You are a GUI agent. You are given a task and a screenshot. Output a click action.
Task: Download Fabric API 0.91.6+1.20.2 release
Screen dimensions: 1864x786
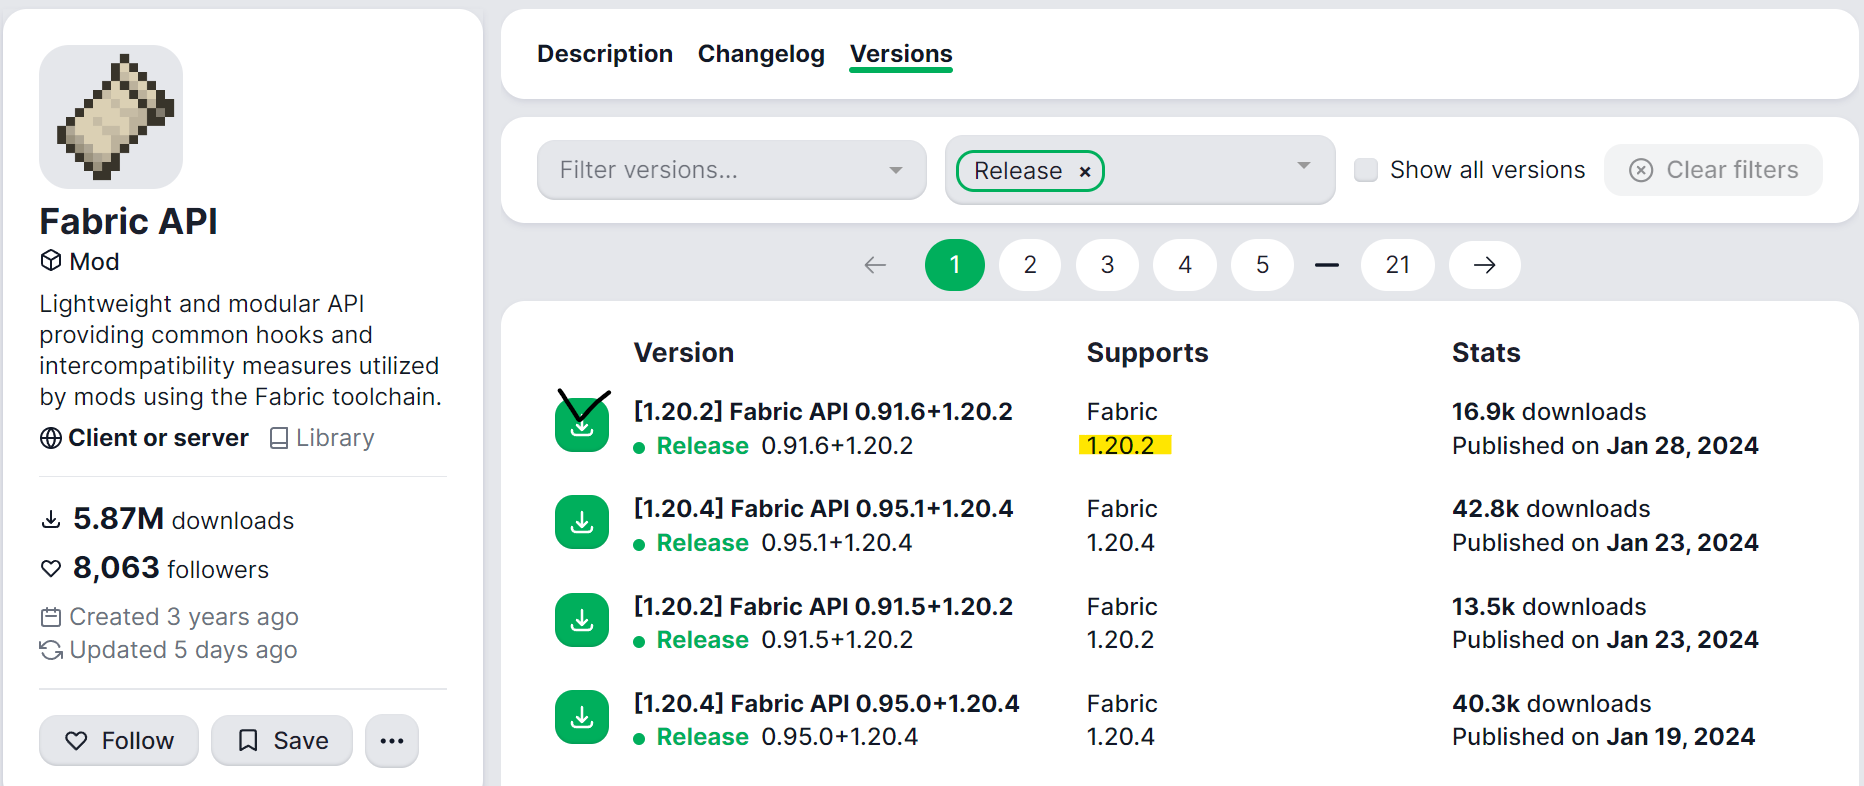pyautogui.click(x=582, y=426)
